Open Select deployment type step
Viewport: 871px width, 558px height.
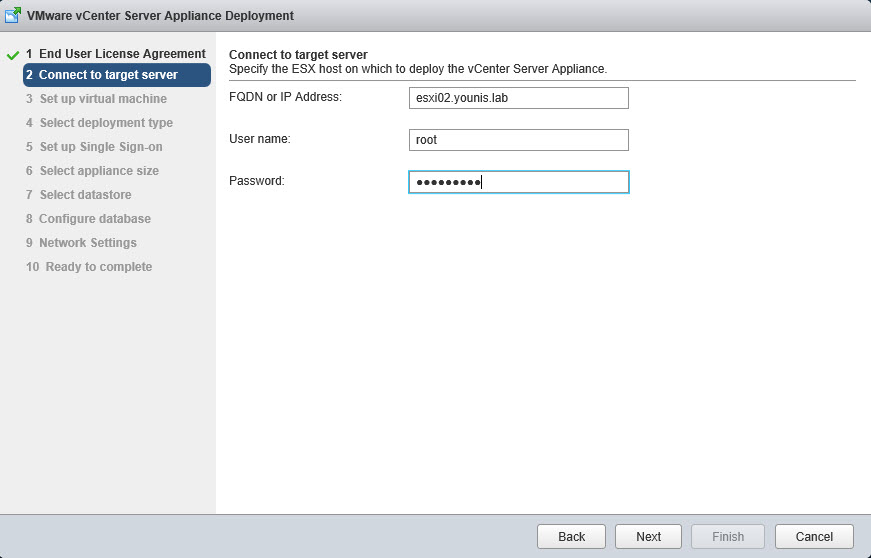(99, 123)
